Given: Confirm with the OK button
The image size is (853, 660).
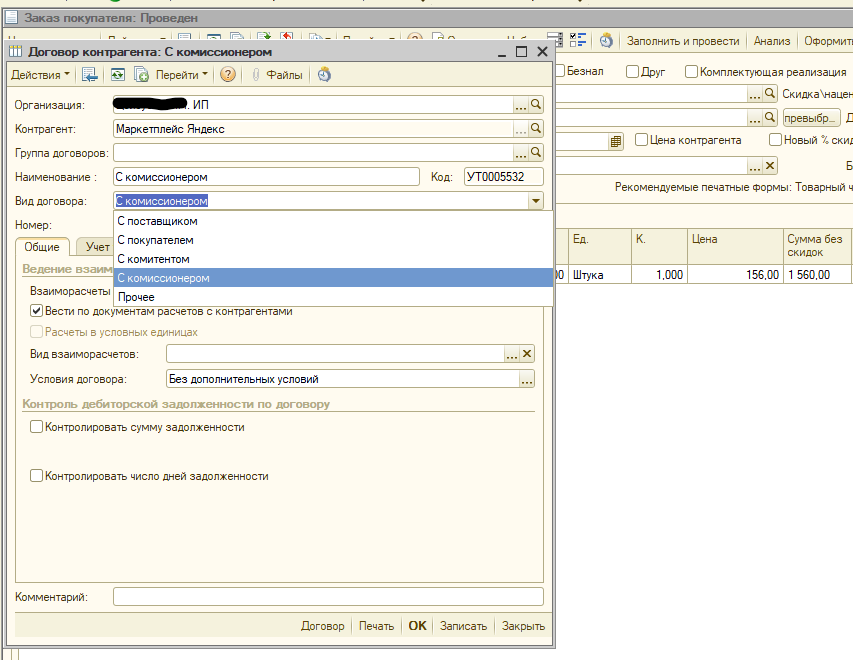Looking at the screenshot, I should coord(417,626).
